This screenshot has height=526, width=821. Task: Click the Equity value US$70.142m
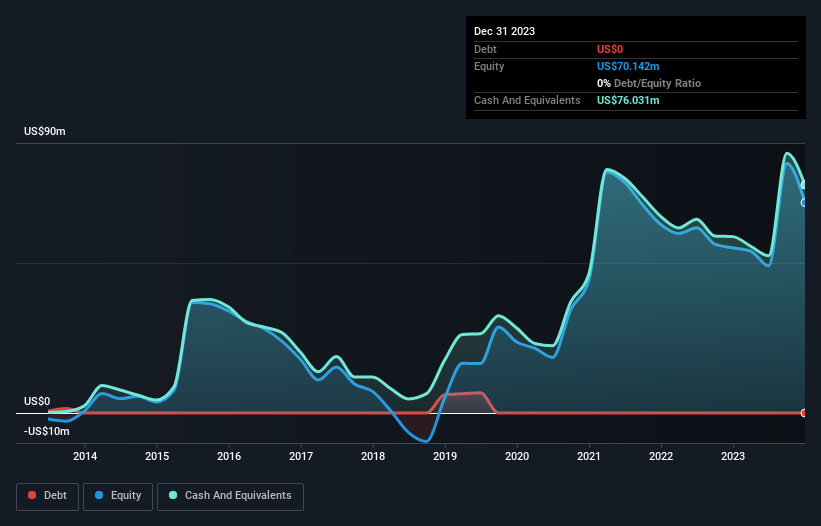[628, 66]
